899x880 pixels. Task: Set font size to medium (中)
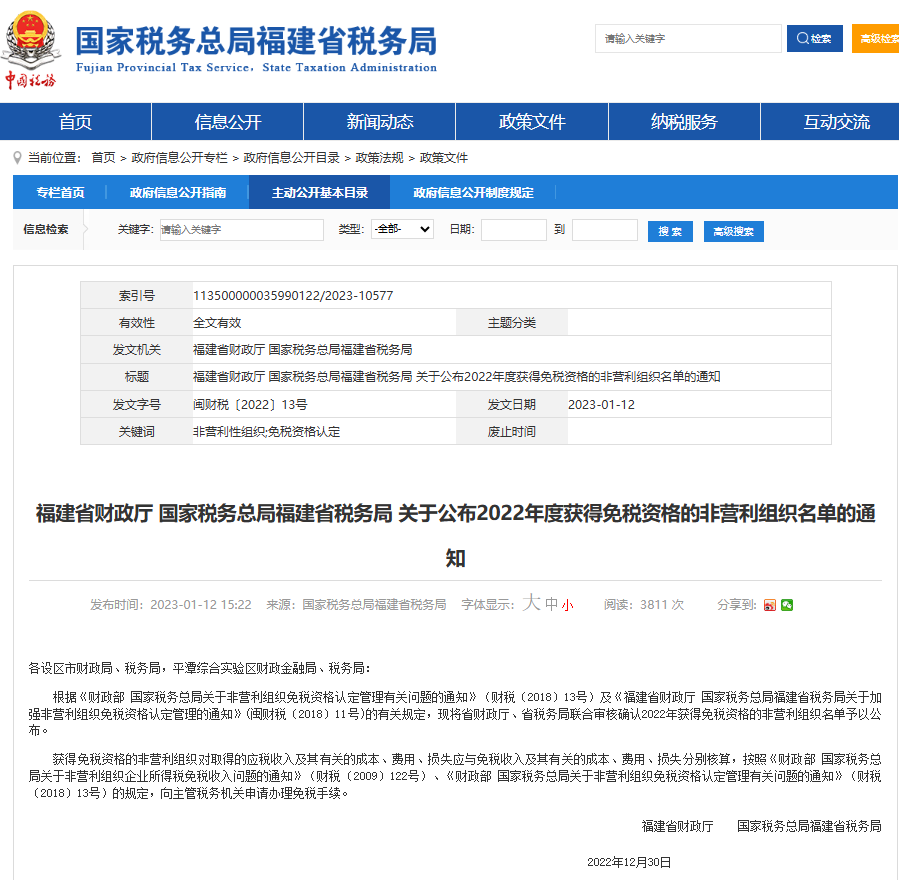[551, 604]
